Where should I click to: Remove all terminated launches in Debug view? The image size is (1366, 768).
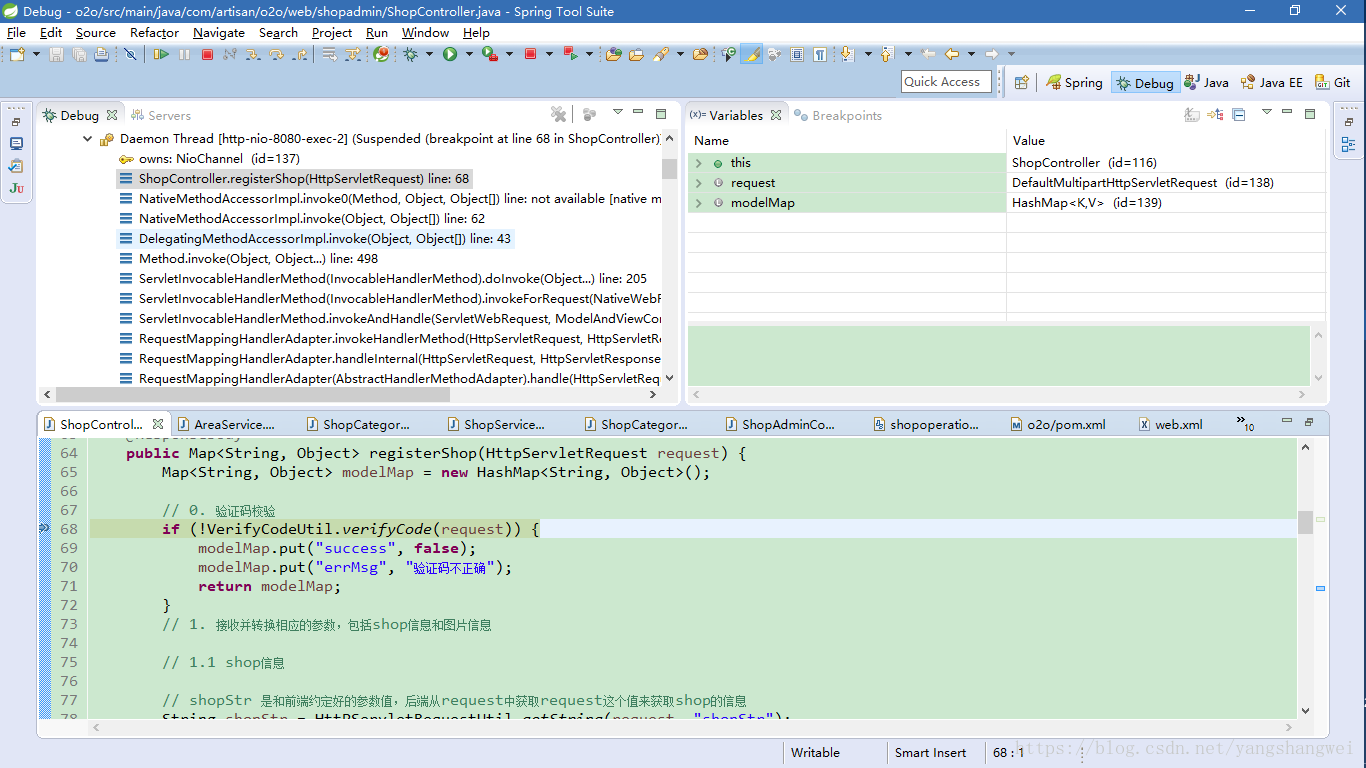click(558, 115)
